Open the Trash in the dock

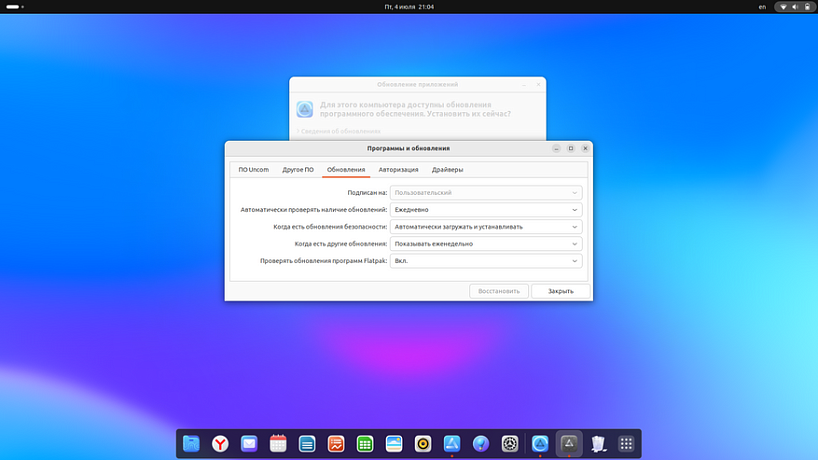point(597,444)
